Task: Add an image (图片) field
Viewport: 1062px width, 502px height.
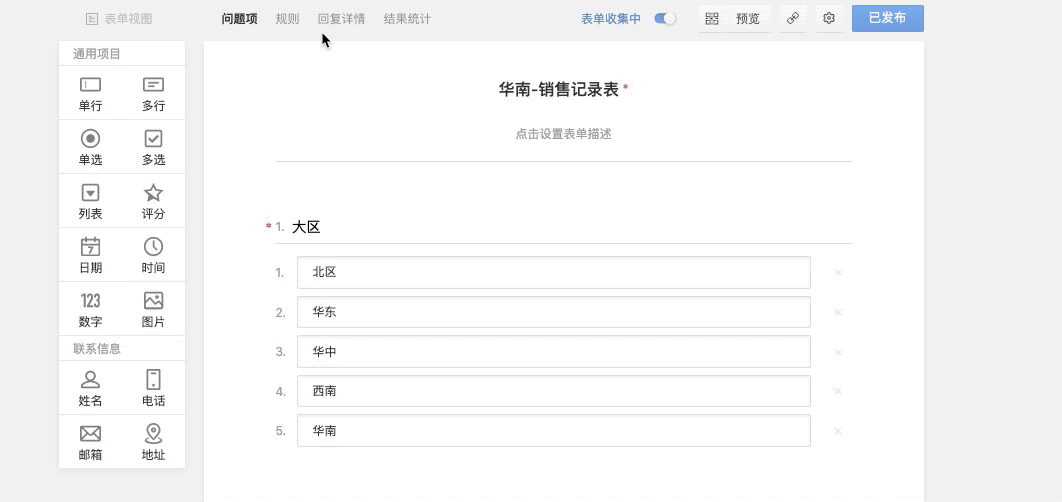Action: (153, 309)
